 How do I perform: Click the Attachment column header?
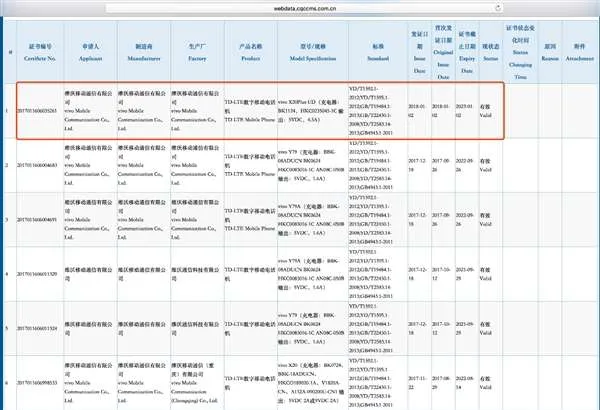pos(580,52)
